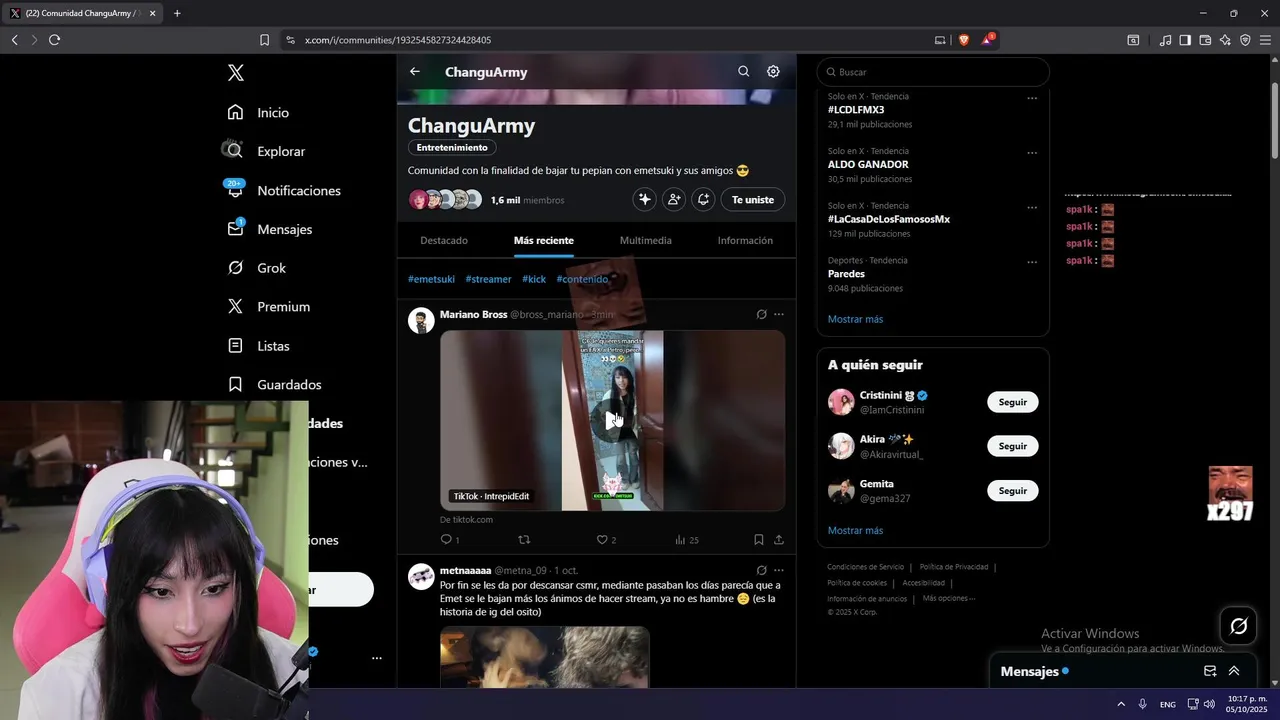1280x720 pixels.
Task: Open Guardados in the sidebar
Action: coord(275,384)
